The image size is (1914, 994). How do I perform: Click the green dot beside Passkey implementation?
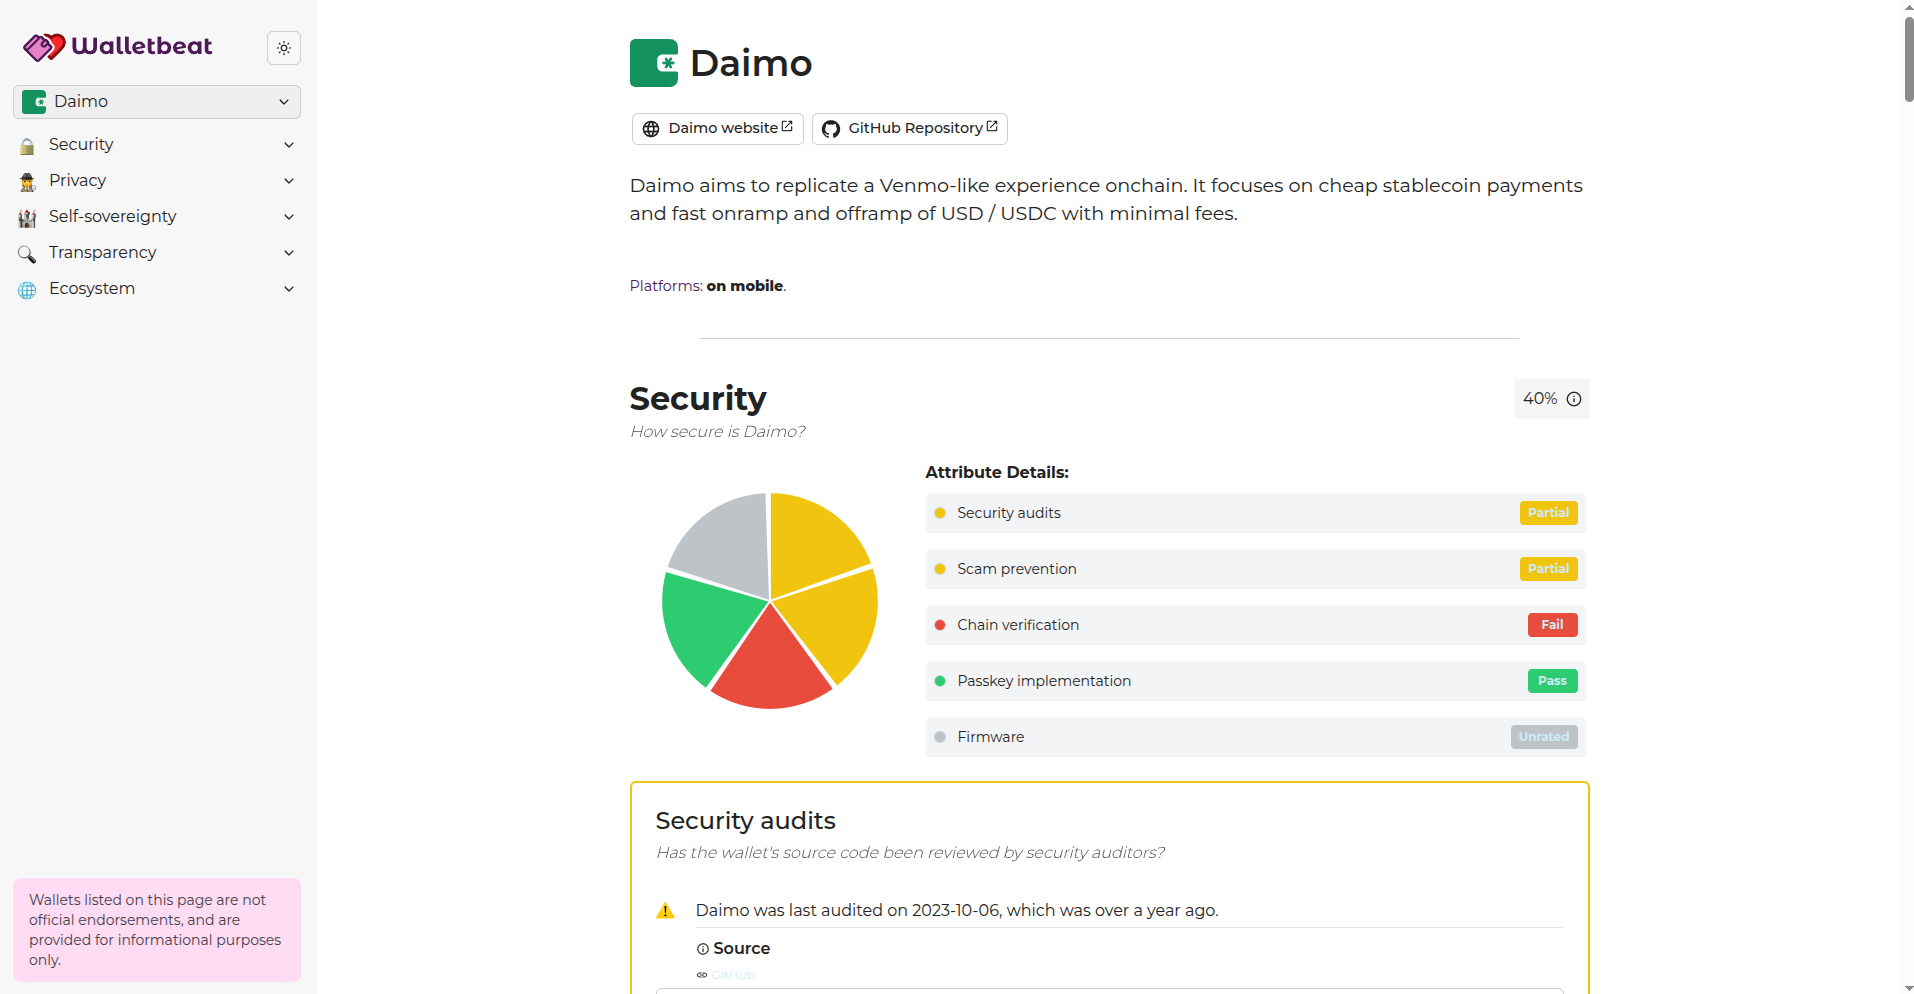pos(940,681)
